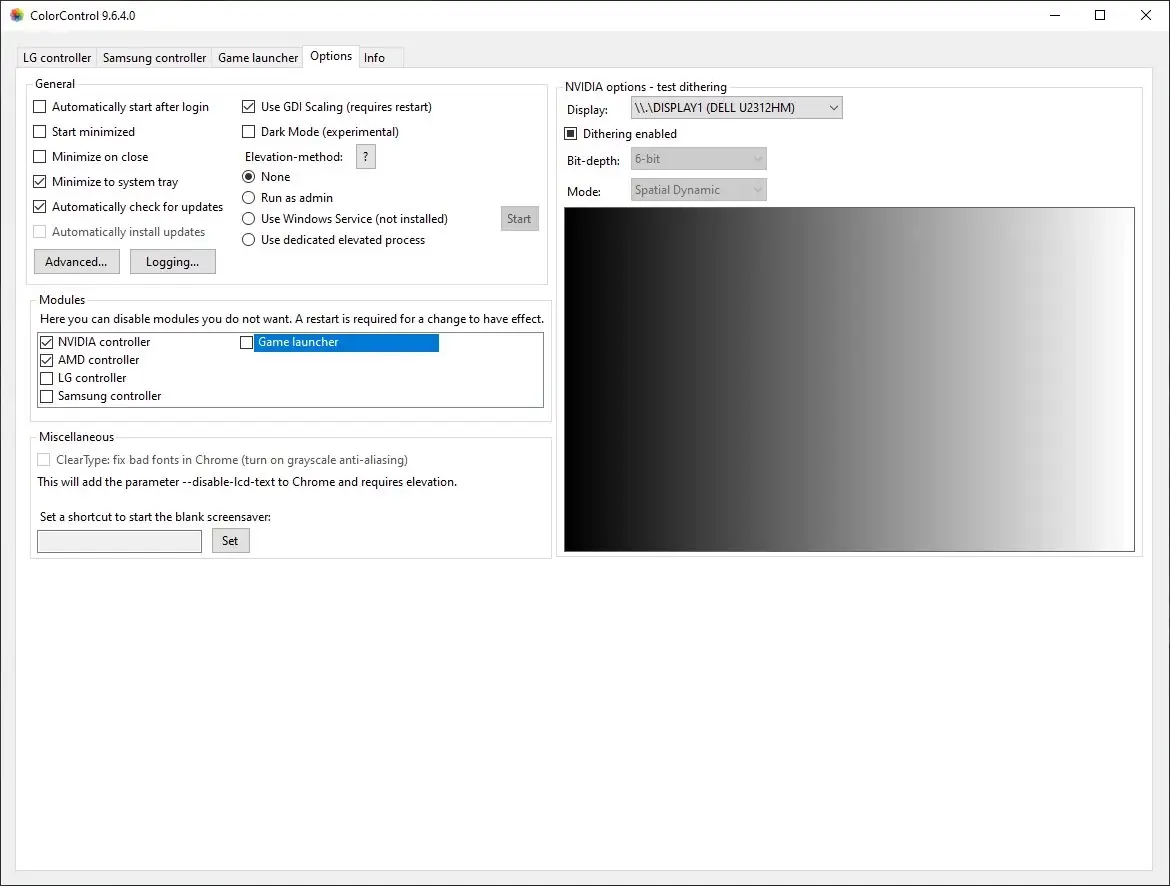Enable Dark Mode (experimental)

tap(248, 131)
